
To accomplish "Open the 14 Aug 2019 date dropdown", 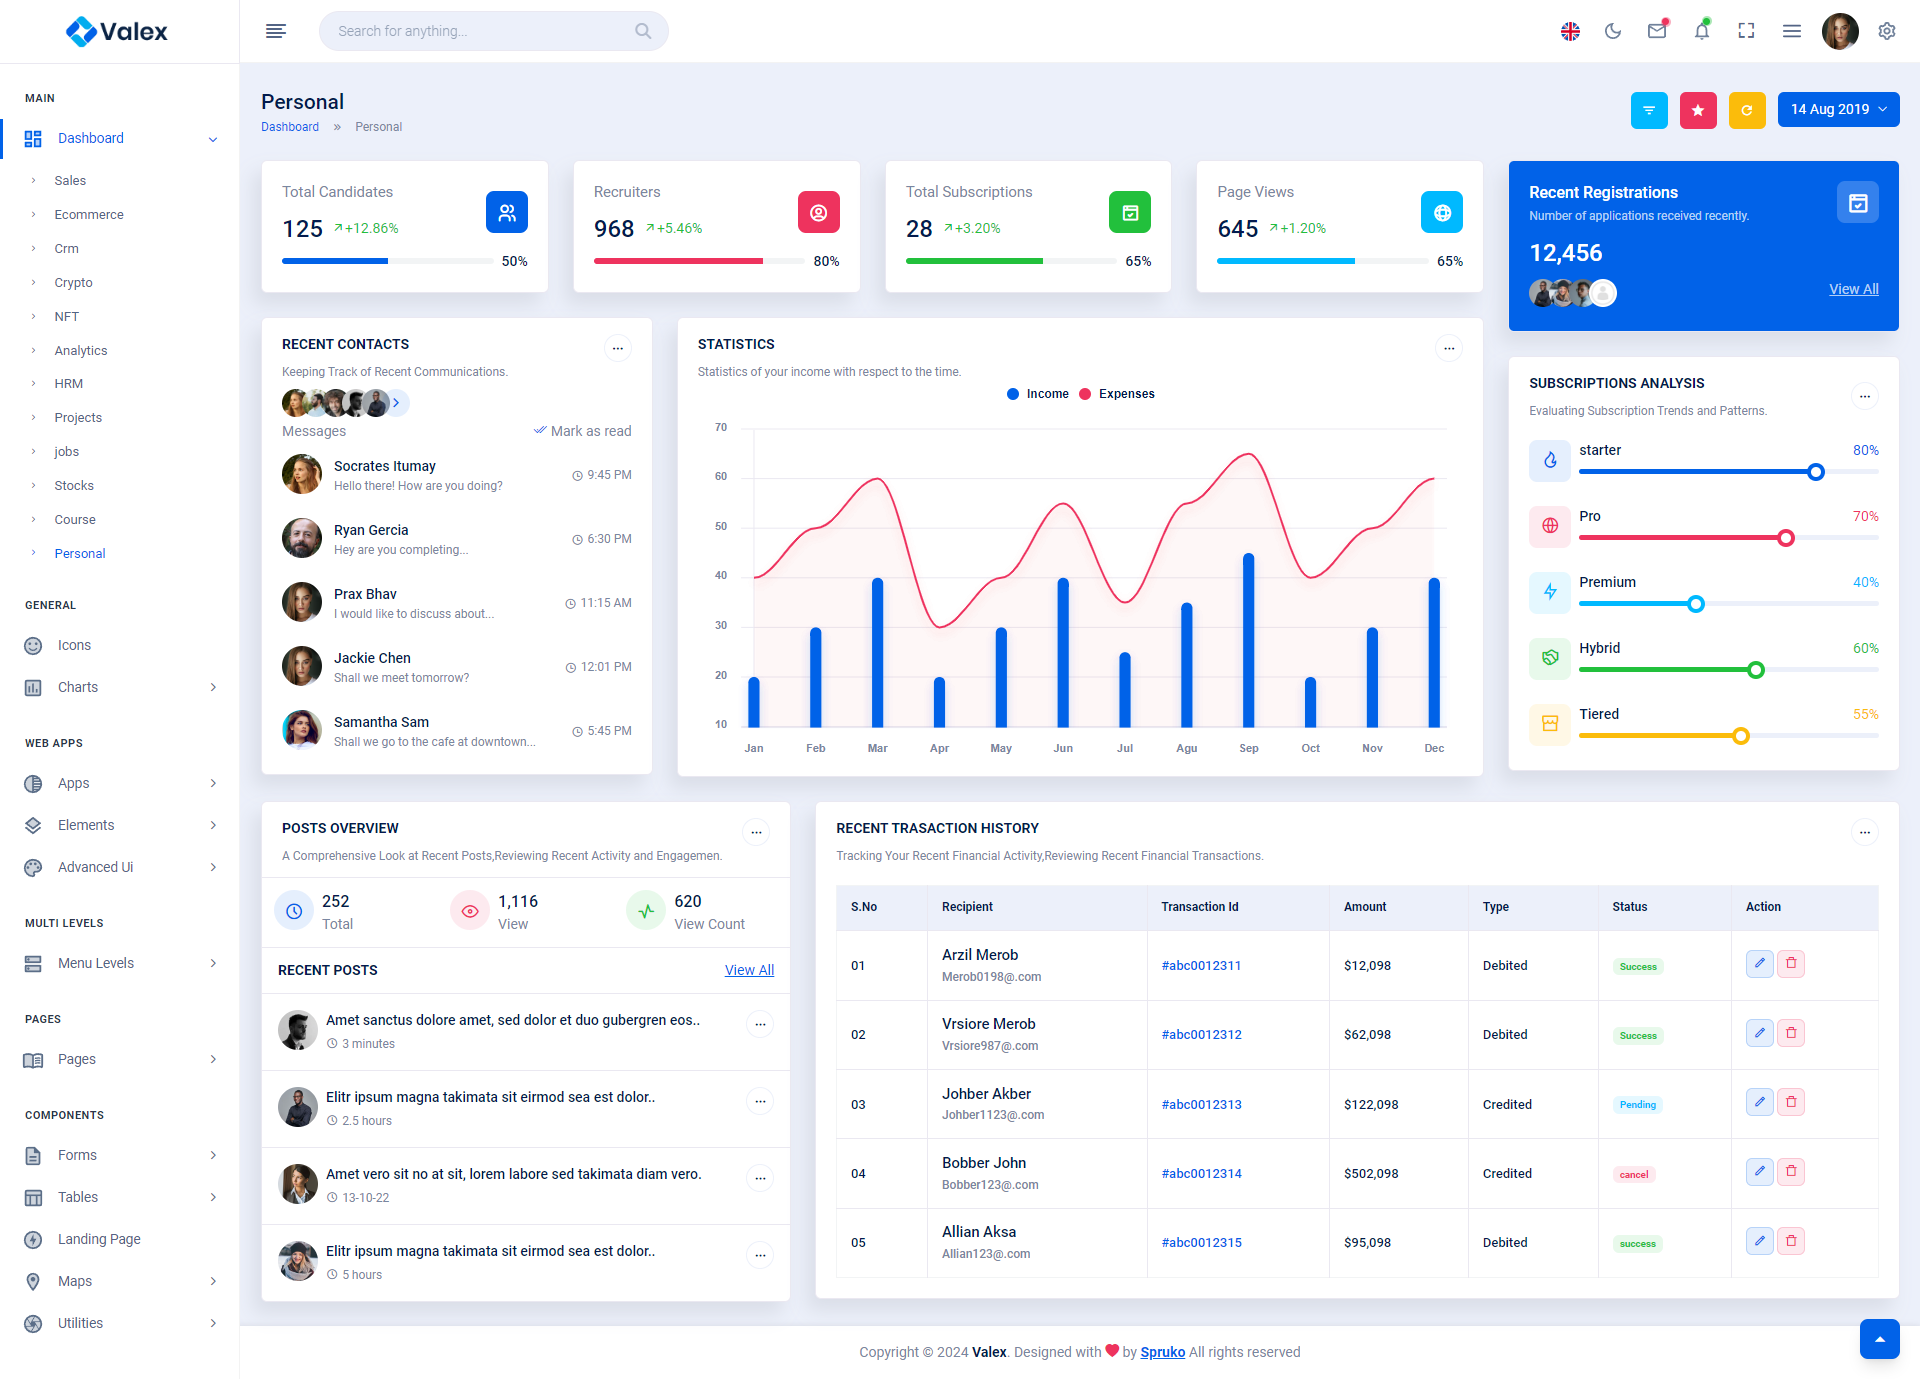I will pyautogui.click(x=1837, y=110).
